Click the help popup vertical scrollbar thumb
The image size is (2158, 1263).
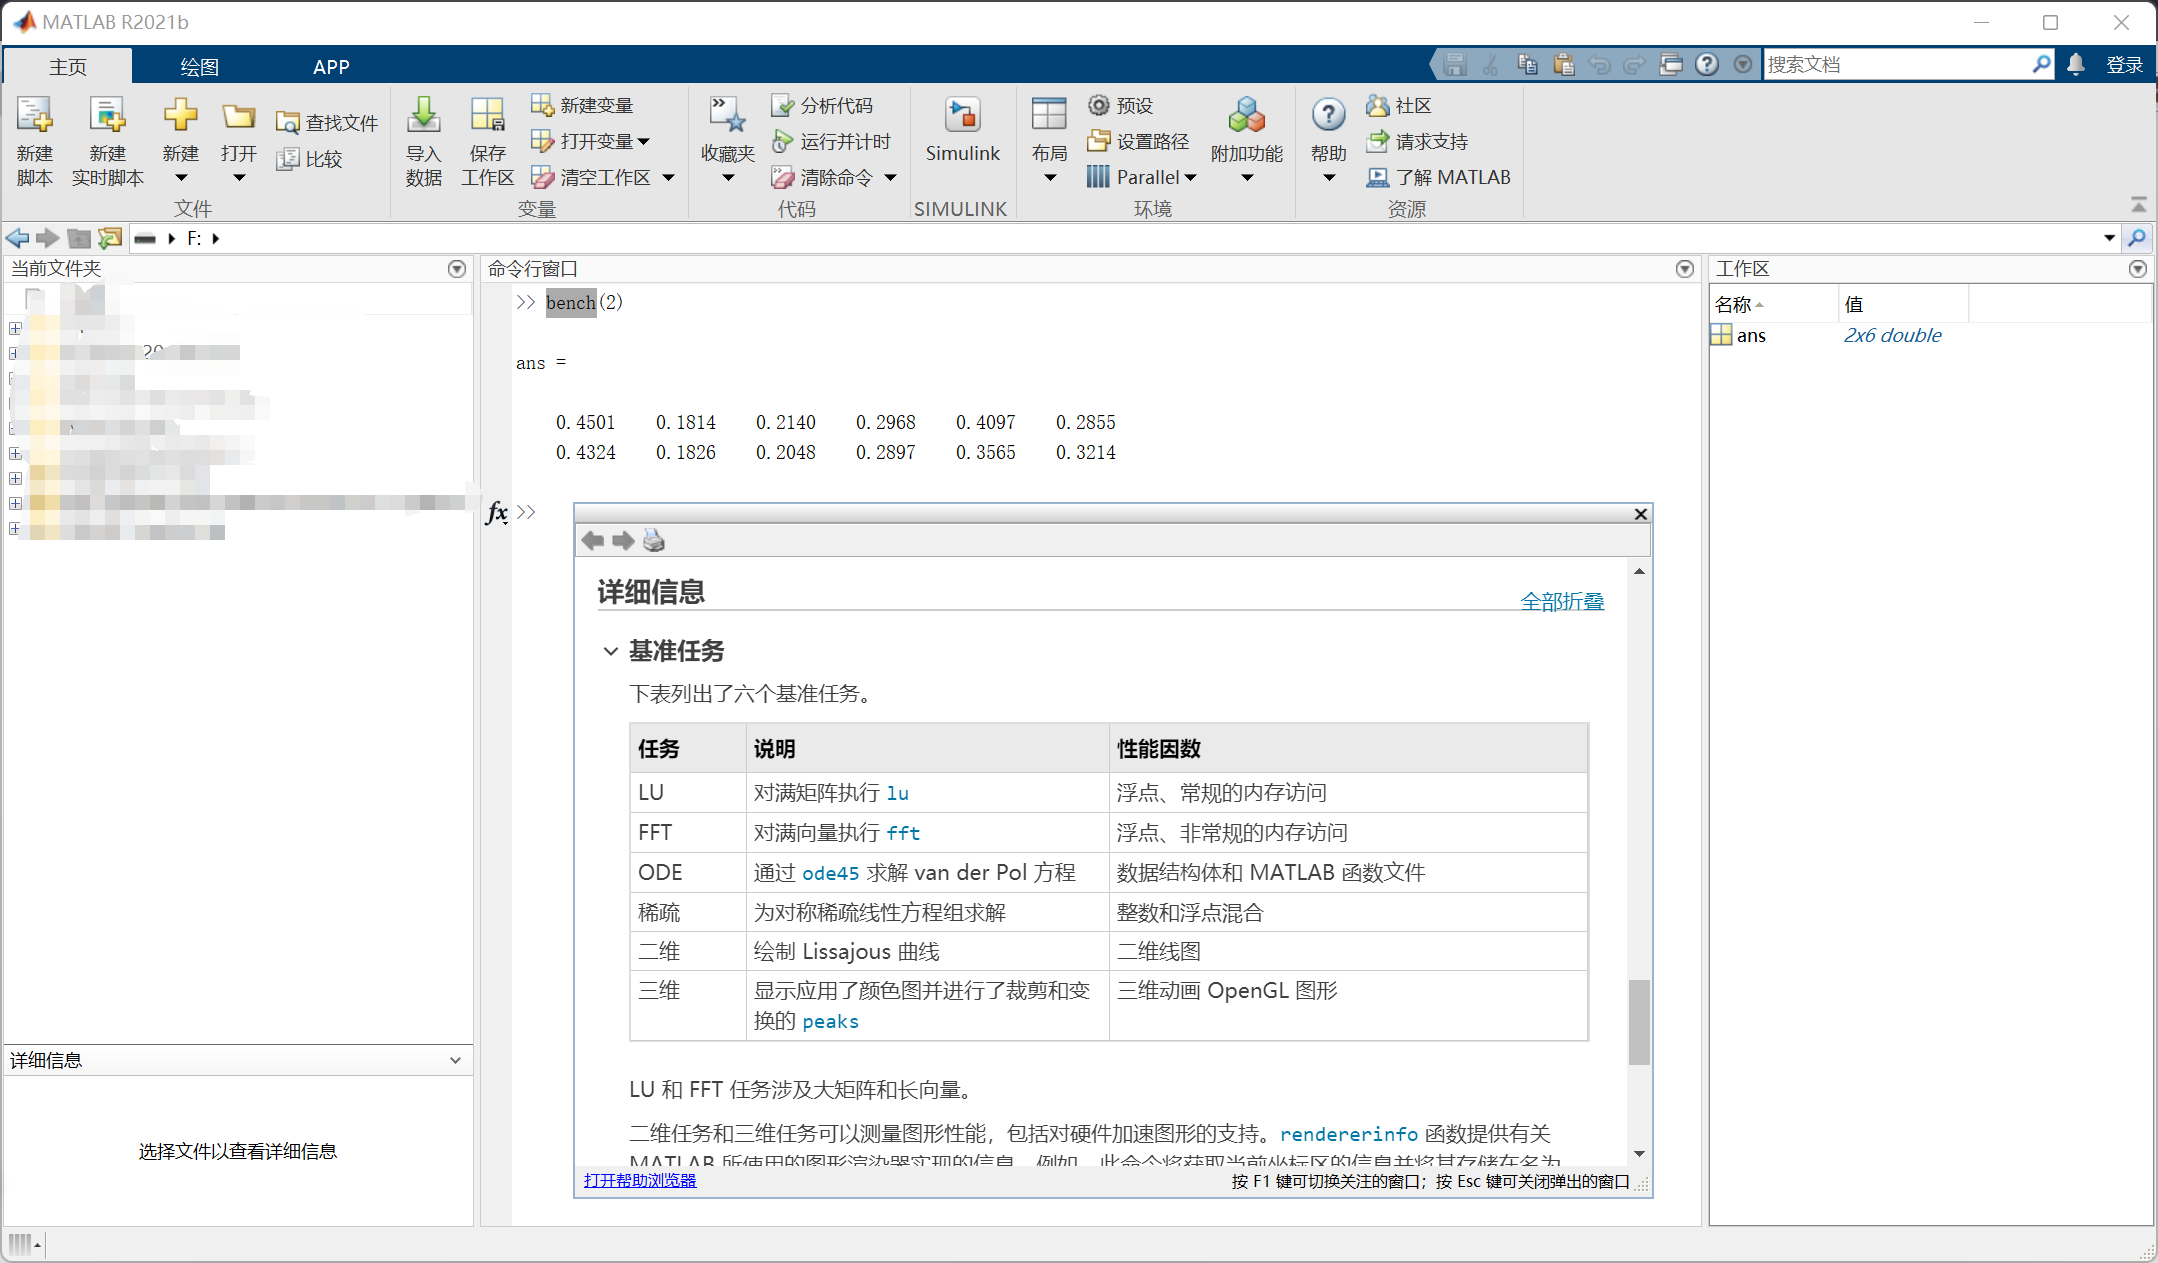1639,1022
